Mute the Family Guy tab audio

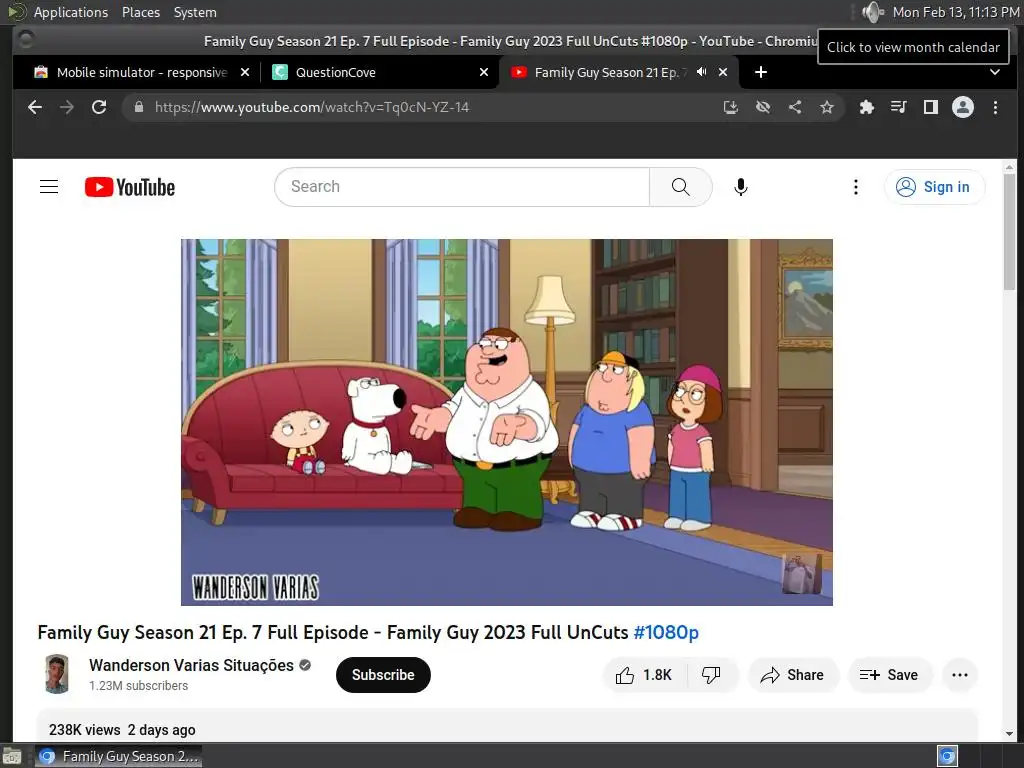pyautogui.click(x=701, y=72)
